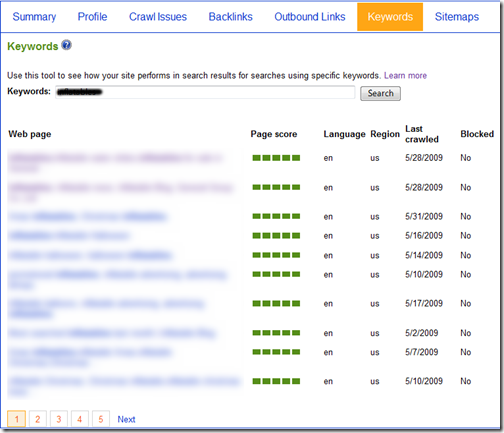Image resolution: width=504 pixels, height=433 pixels.
Task: Click 'us' region in the 5/17/2009 row
Action: [375, 304]
